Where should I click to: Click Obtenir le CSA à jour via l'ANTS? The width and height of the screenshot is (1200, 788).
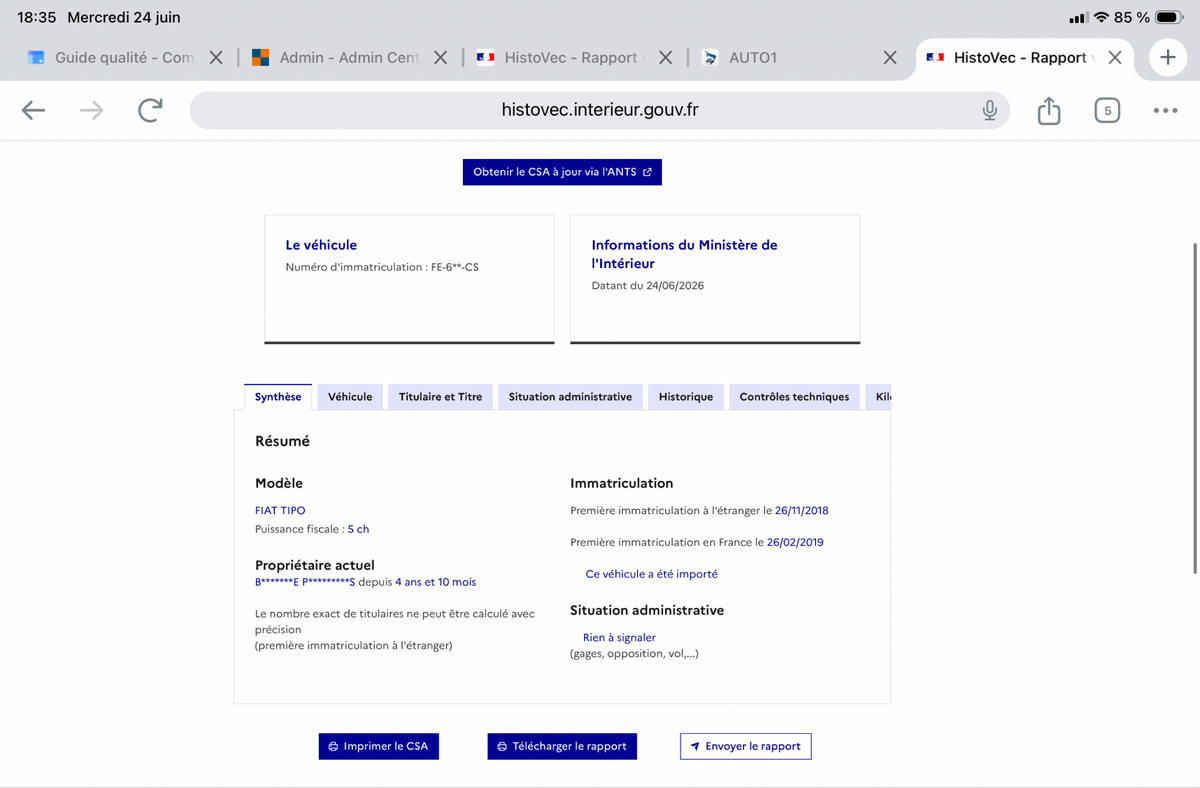click(x=562, y=172)
